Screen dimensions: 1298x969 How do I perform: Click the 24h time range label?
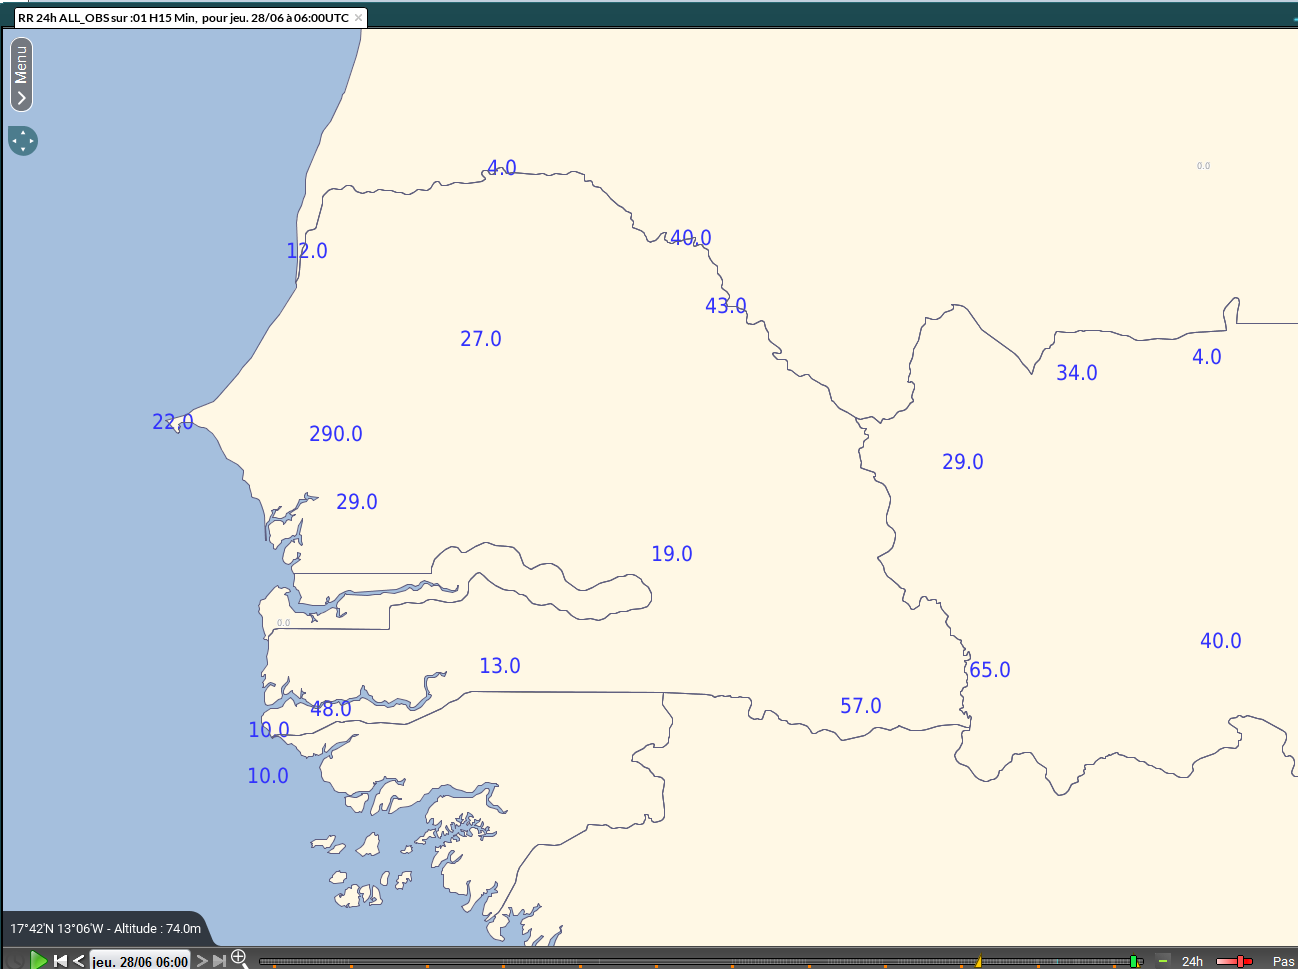coord(1192,961)
